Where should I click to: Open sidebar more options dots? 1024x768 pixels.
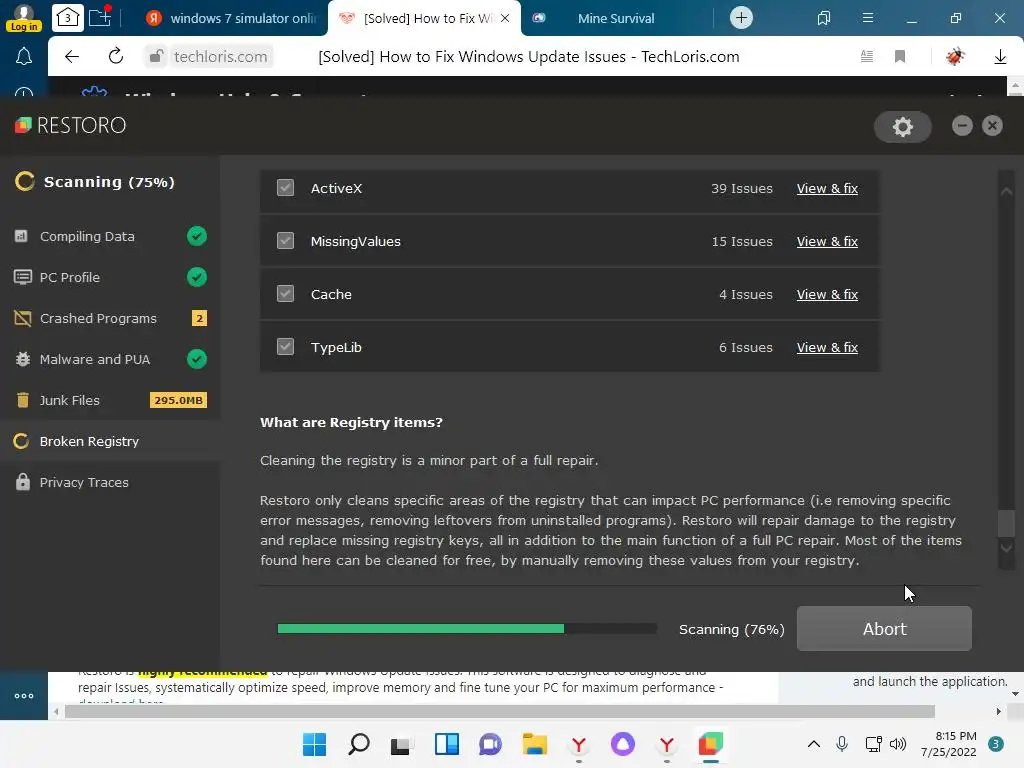(24, 696)
